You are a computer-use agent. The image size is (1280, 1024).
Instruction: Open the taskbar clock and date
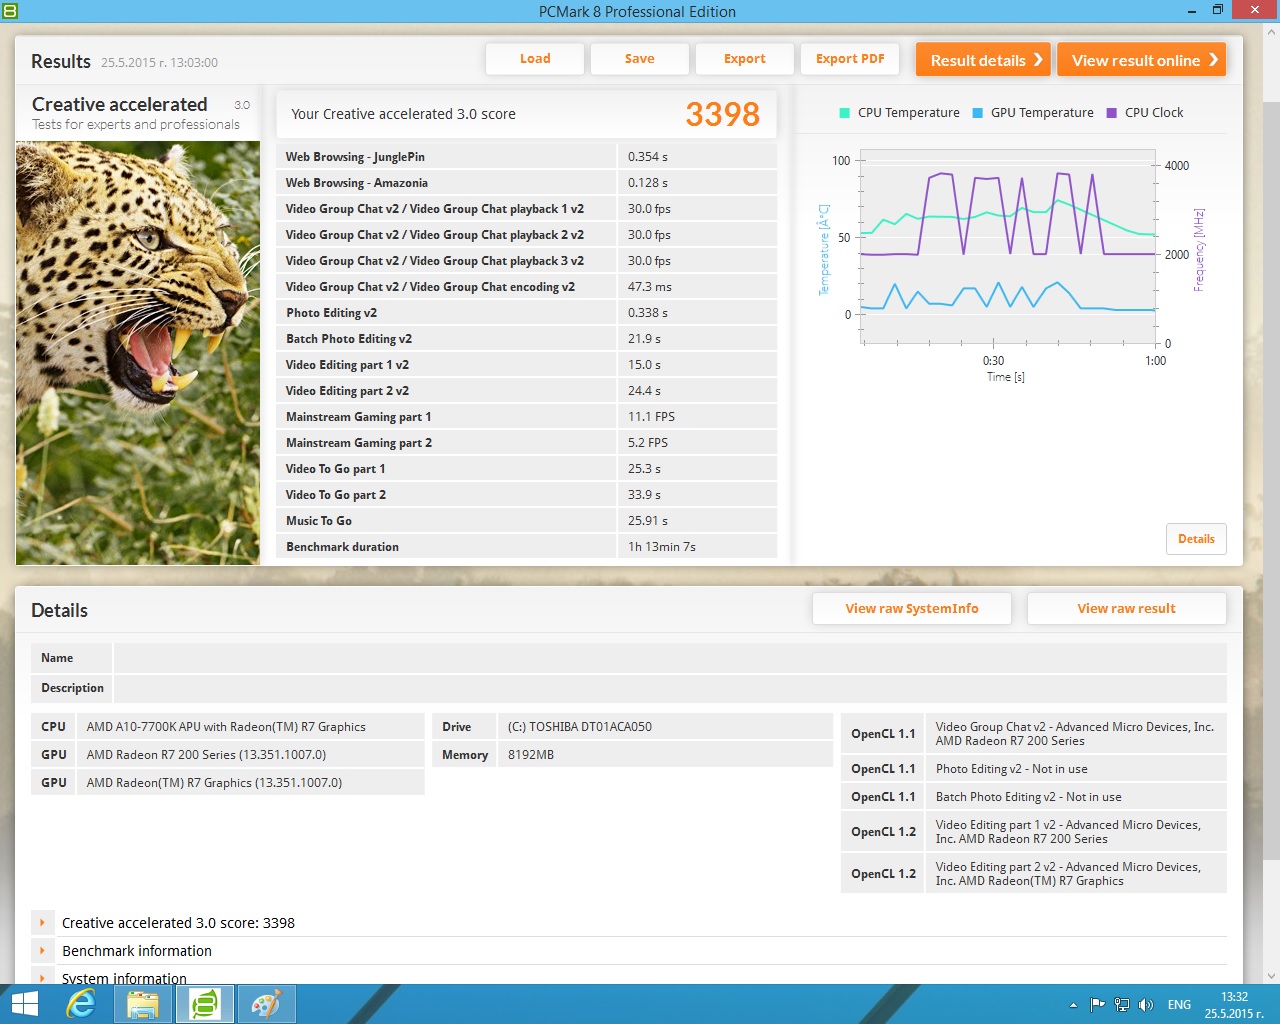click(x=1234, y=1005)
